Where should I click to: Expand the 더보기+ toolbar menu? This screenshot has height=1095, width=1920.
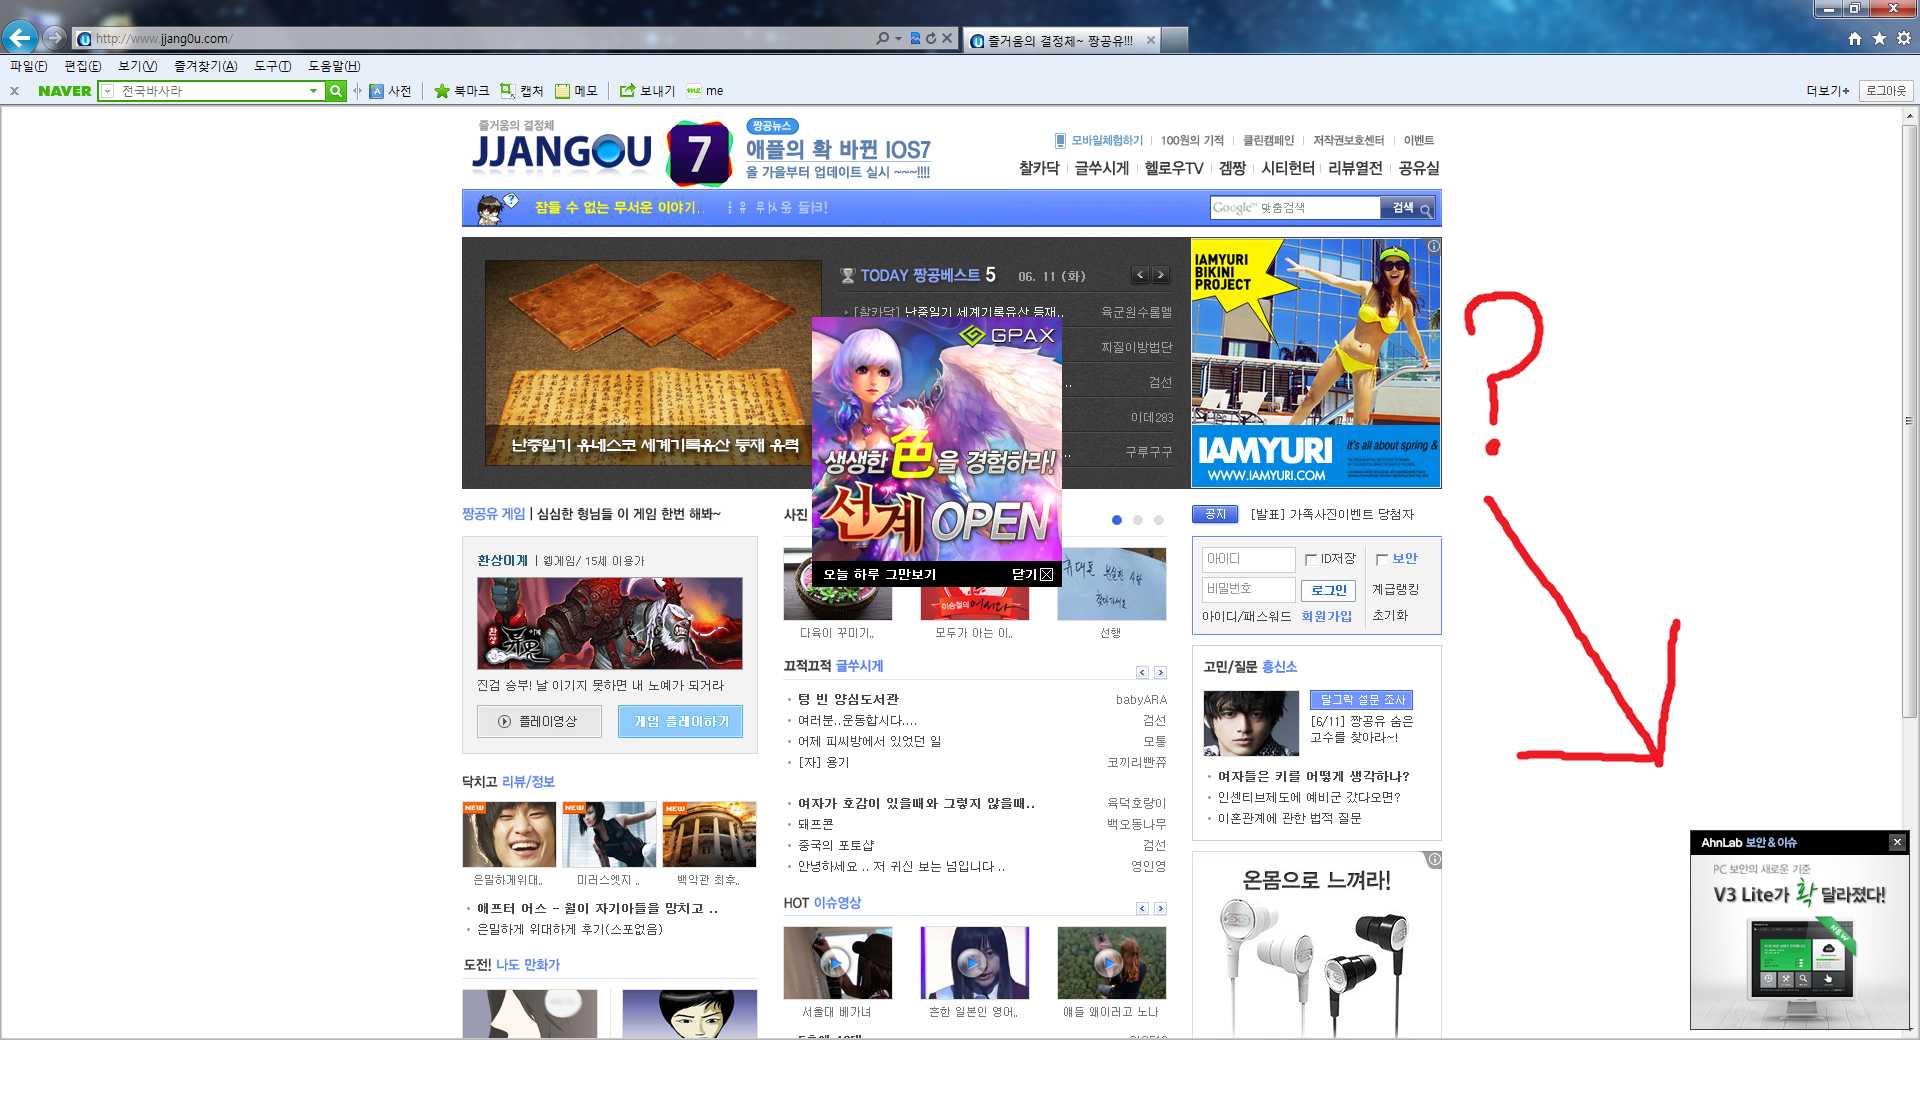(1827, 91)
